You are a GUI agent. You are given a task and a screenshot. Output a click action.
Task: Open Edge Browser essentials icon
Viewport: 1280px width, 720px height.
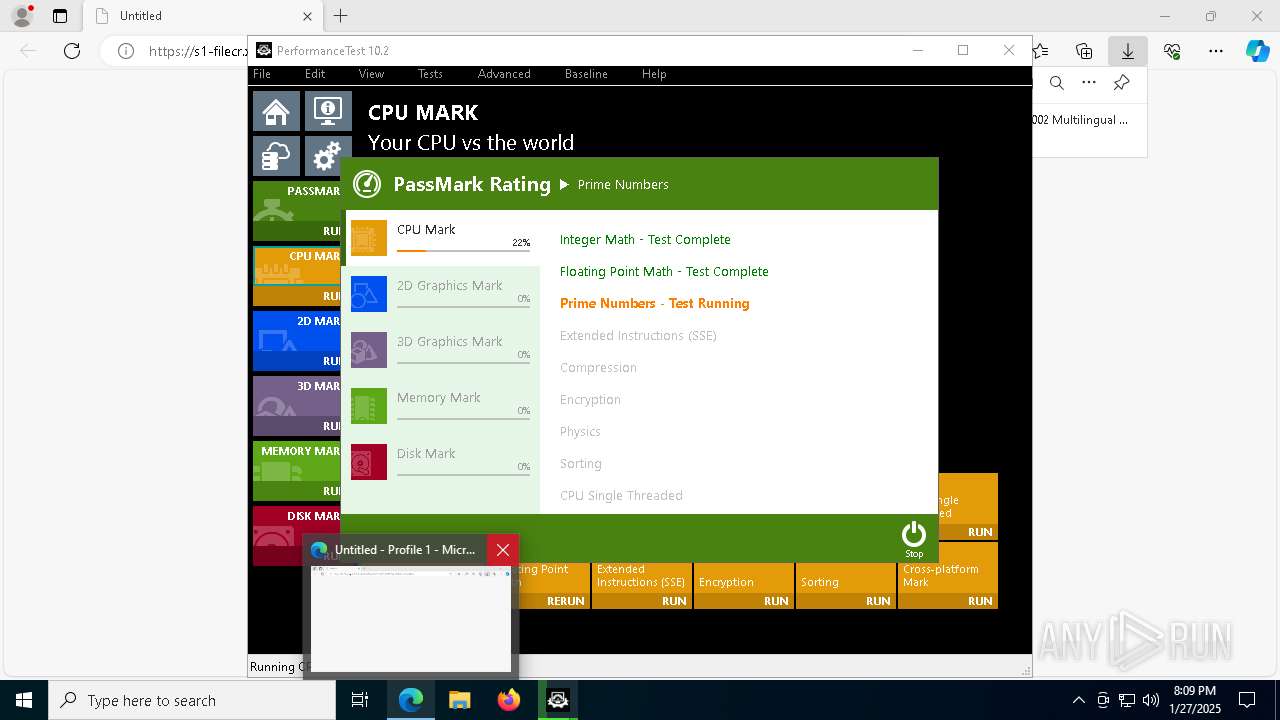tap(1172, 51)
